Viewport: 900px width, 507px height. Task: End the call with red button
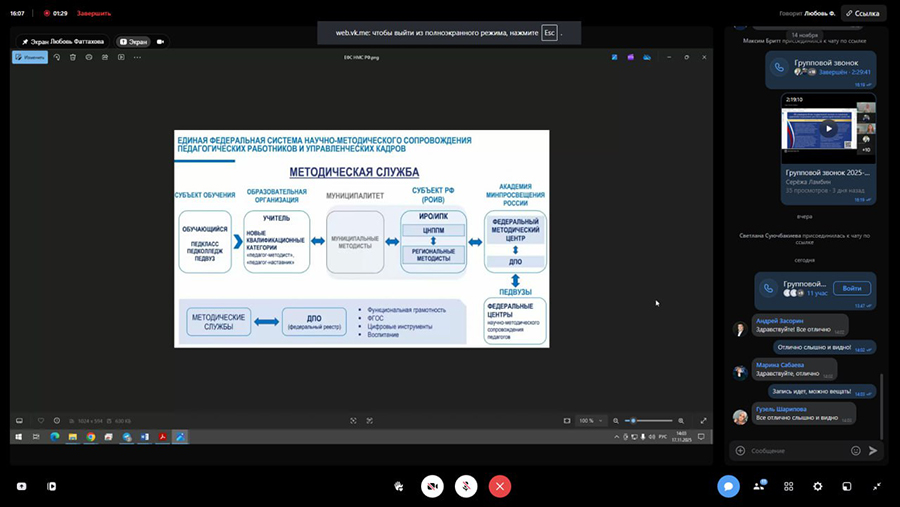(500, 486)
